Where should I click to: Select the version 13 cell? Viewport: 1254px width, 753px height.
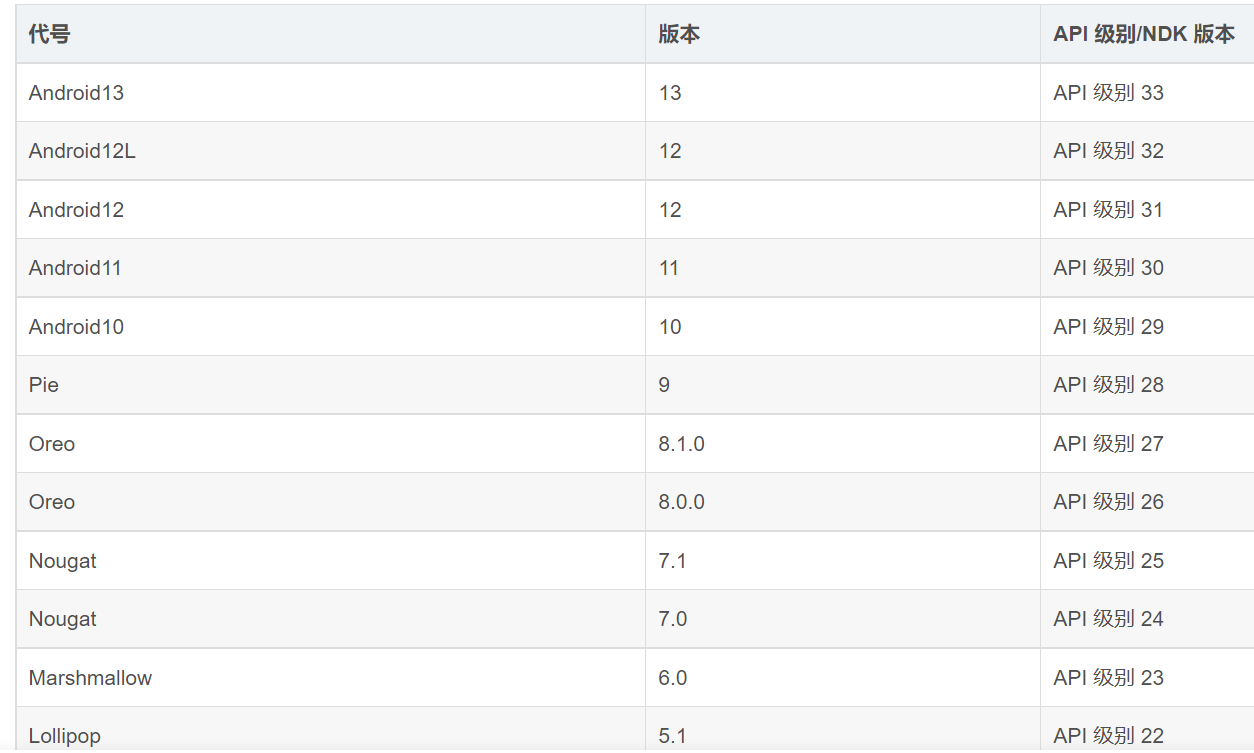point(843,93)
